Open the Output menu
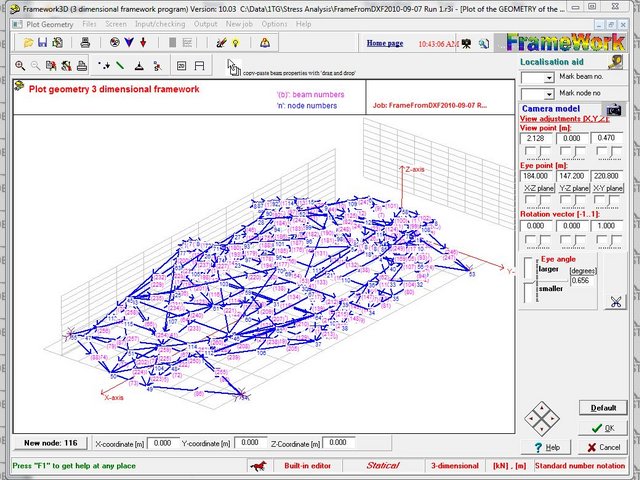 tap(205, 22)
